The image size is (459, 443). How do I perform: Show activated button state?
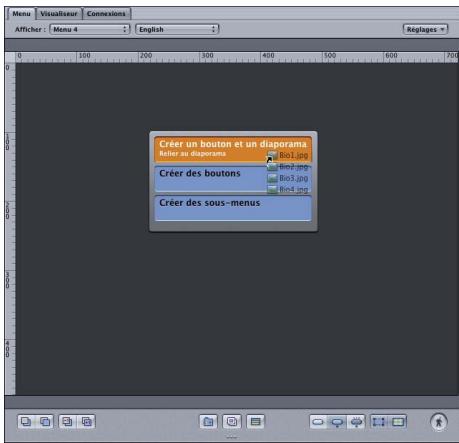(356, 422)
